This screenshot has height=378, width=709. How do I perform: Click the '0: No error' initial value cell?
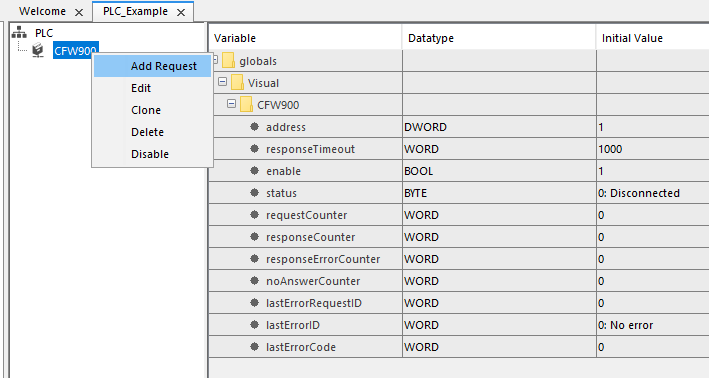click(x=653, y=325)
